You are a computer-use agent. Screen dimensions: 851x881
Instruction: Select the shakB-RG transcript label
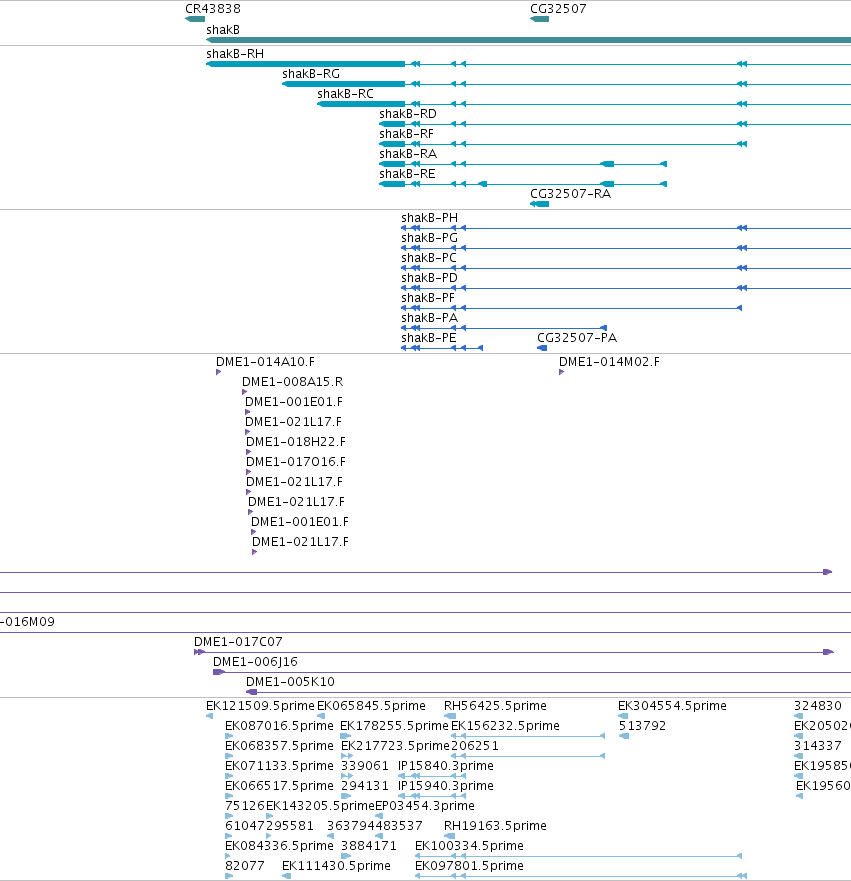point(311,74)
